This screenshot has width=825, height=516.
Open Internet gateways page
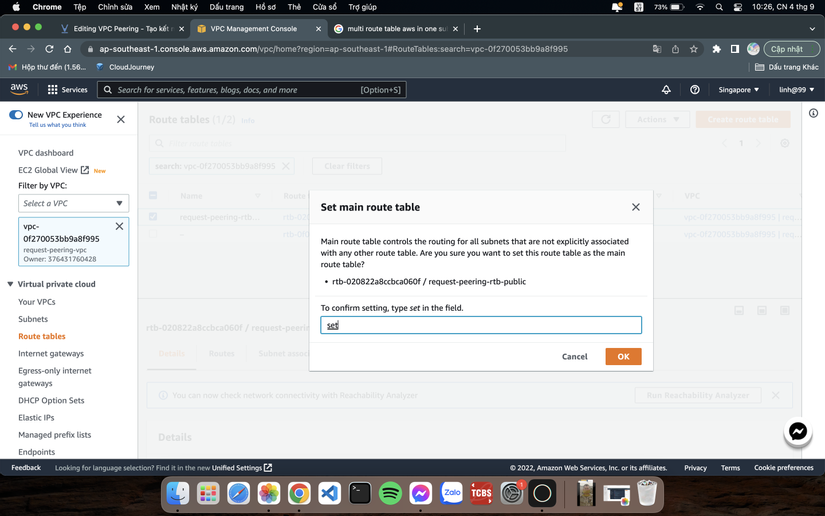click(51, 353)
